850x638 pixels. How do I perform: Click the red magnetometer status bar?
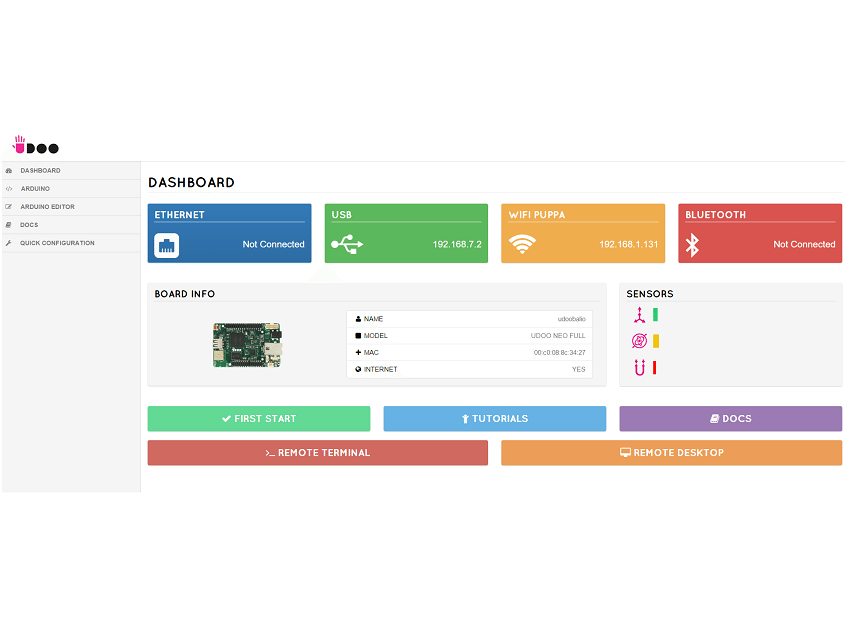pyautogui.click(x=655, y=368)
